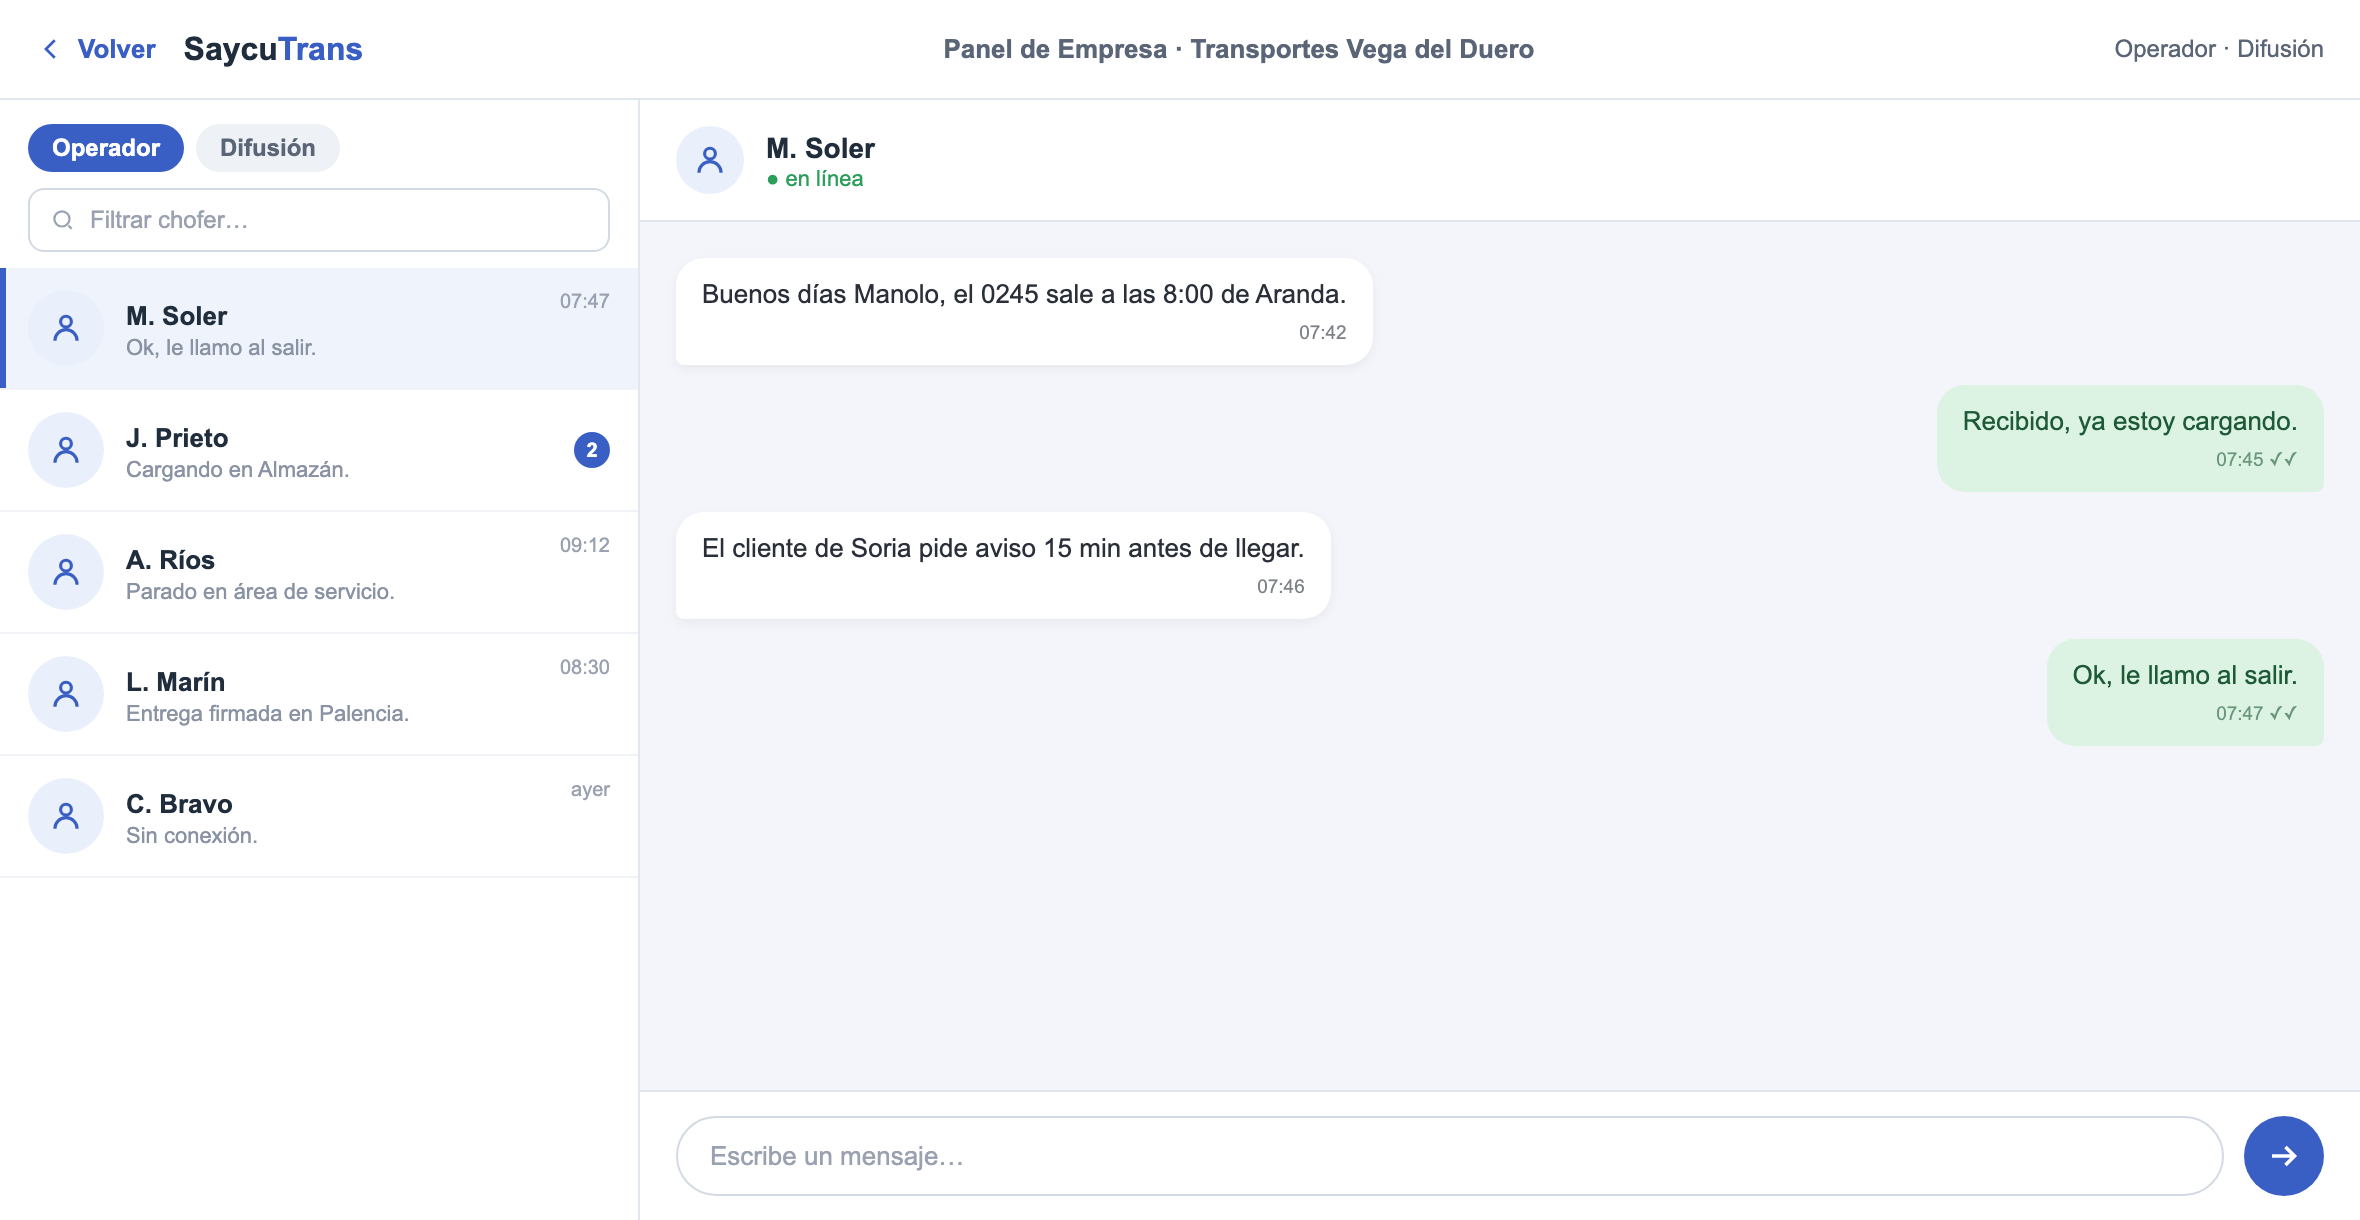Click the unread badge showing 2 on J. Prieto

[x=592, y=450]
